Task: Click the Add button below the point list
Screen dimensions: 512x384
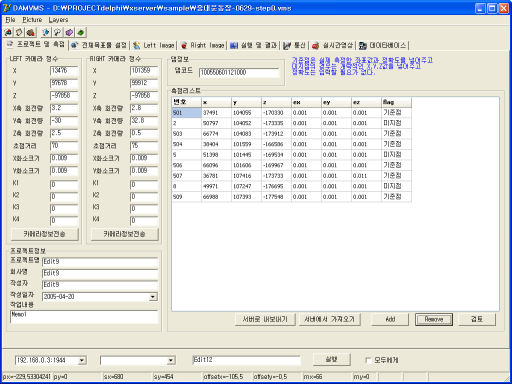Action: point(390,319)
